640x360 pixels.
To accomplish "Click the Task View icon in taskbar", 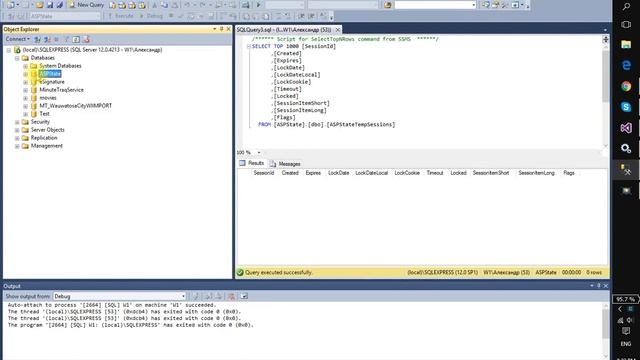I will 626,24.
